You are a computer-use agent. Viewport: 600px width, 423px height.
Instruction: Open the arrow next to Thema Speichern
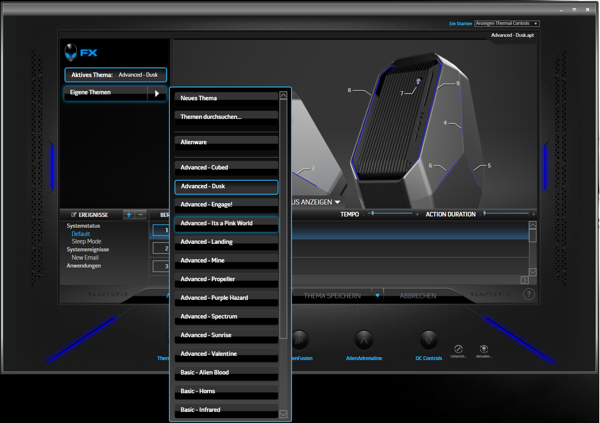click(x=377, y=296)
